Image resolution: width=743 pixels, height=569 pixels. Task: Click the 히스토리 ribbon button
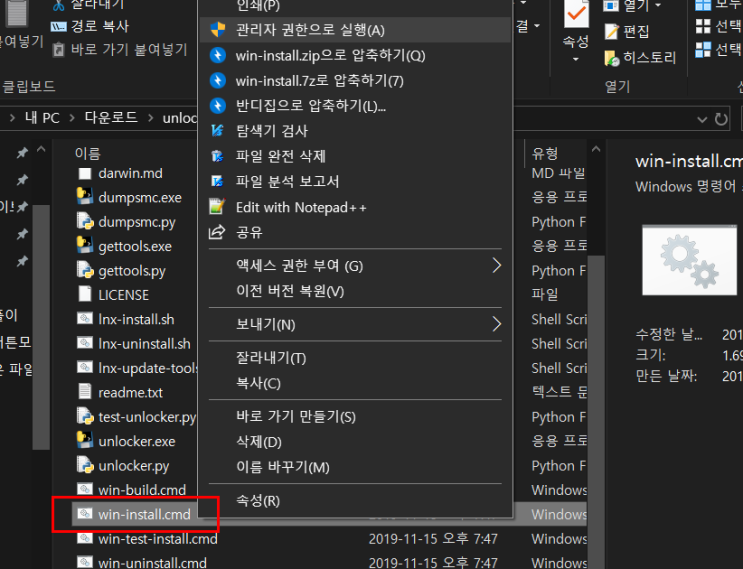tap(640, 58)
